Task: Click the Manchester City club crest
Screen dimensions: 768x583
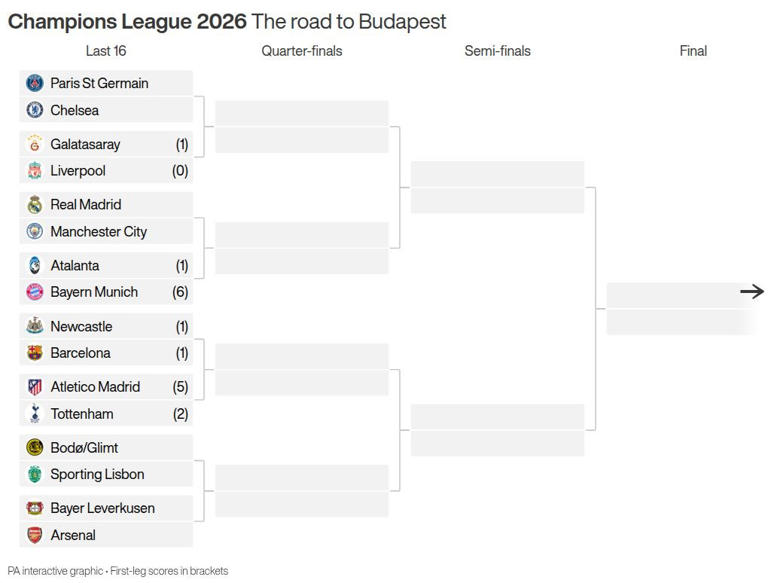Action: pos(35,232)
